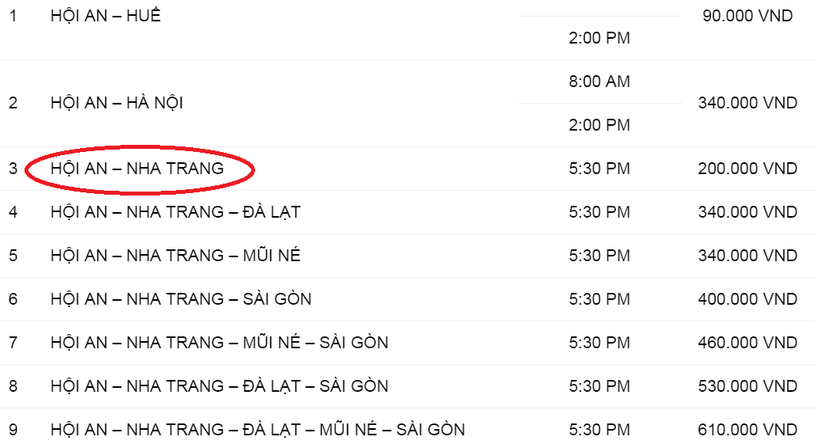Click the 200.000 VND price
Viewport: 820px width, 448px height.
[x=747, y=169]
